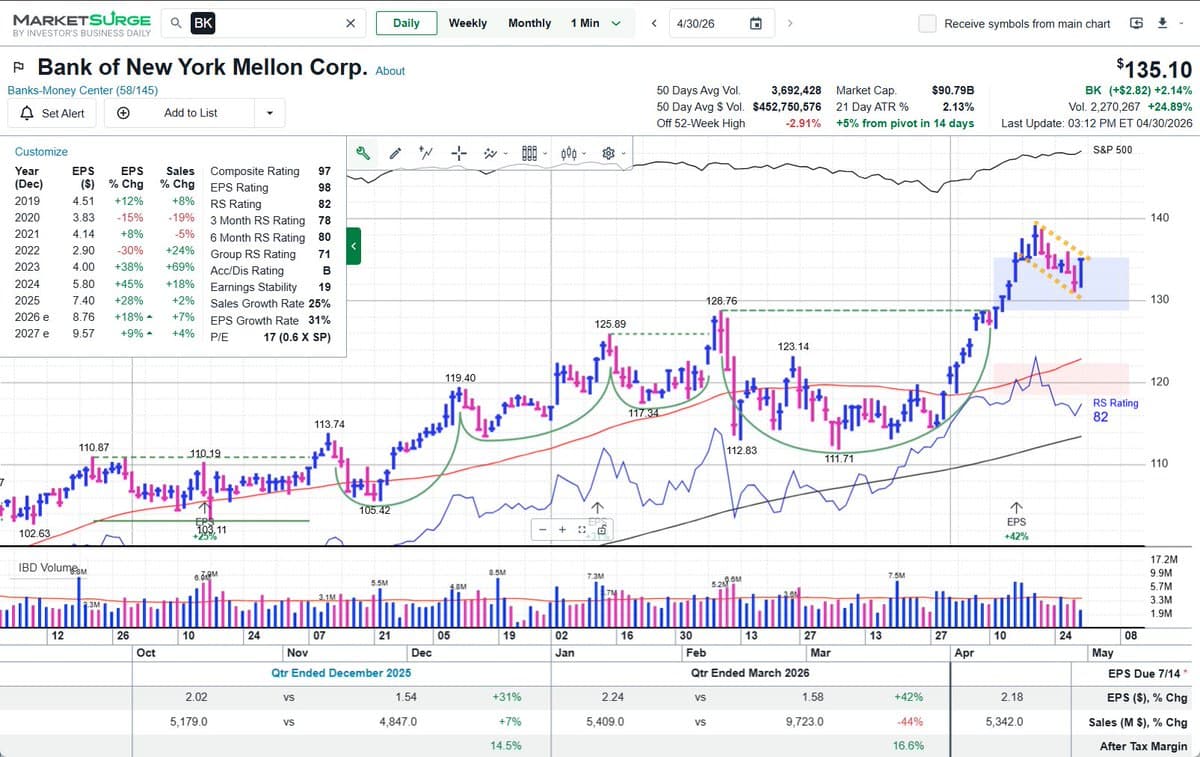
Task: Expand the chart panels dropdown arrow
Action: click(x=545, y=154)
